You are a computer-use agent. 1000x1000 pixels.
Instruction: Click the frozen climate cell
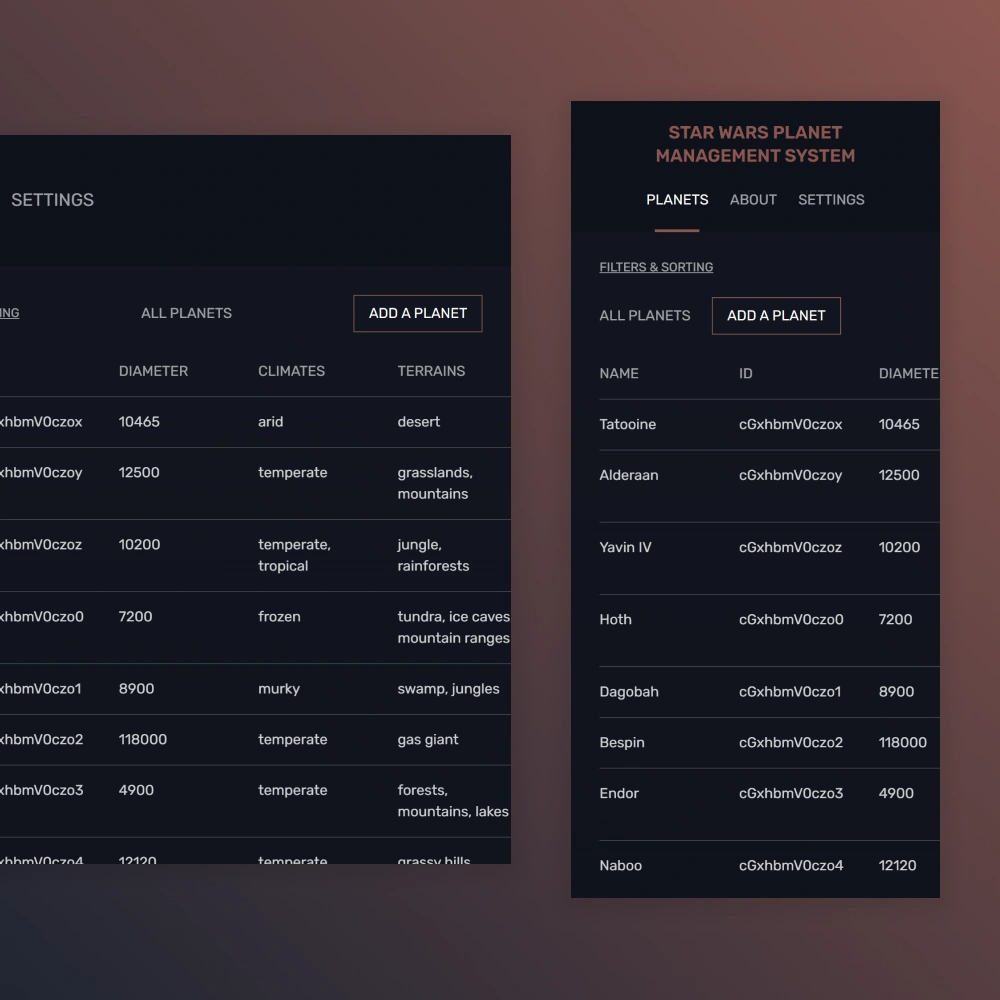[279, 617]
